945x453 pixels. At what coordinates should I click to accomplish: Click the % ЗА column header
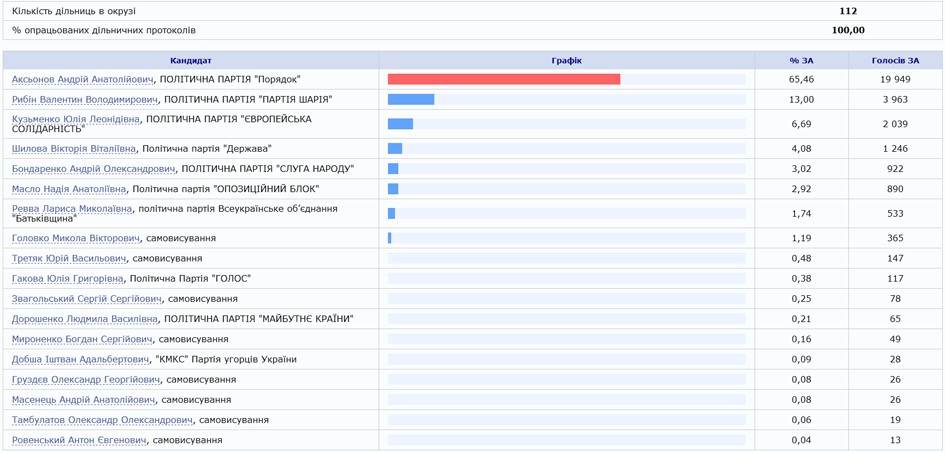click(802, 60)
